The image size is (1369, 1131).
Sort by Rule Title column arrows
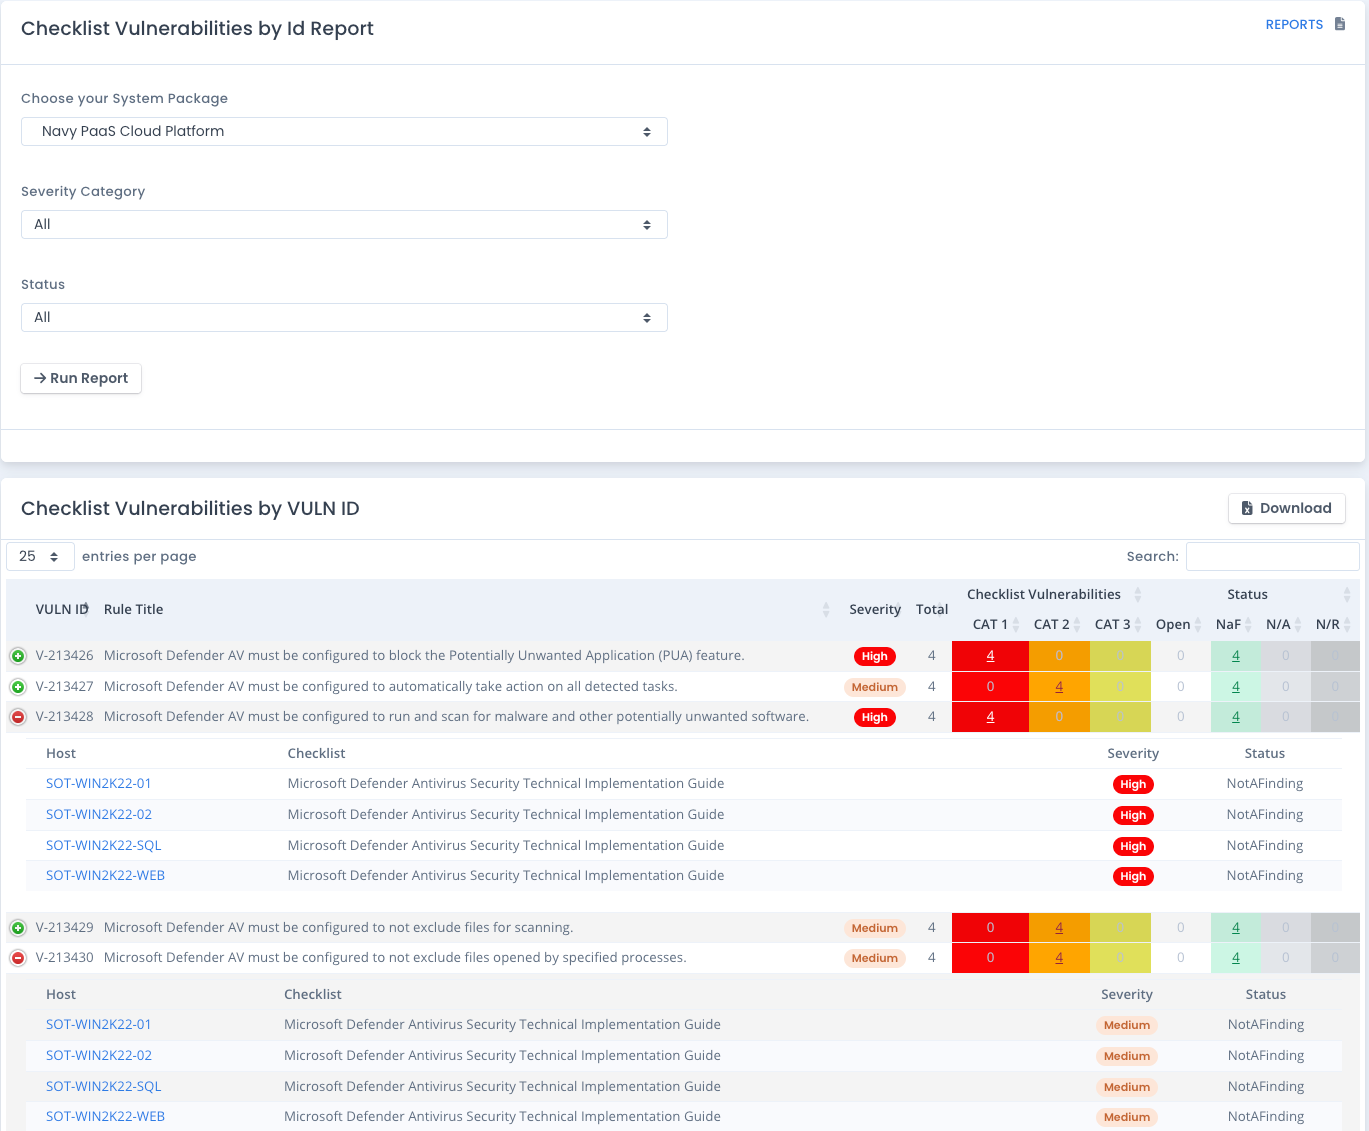point(826,609)
